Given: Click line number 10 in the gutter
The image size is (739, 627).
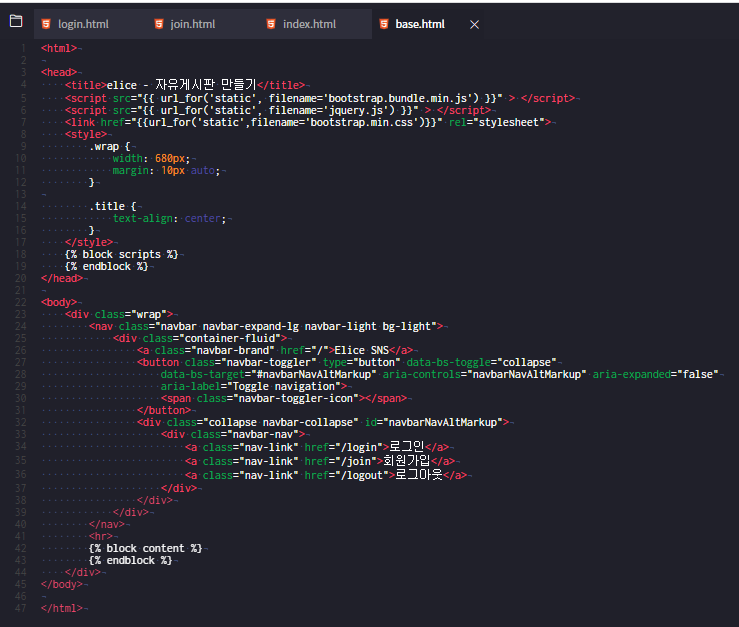Looking at the screenshot, I should [21, 158].
